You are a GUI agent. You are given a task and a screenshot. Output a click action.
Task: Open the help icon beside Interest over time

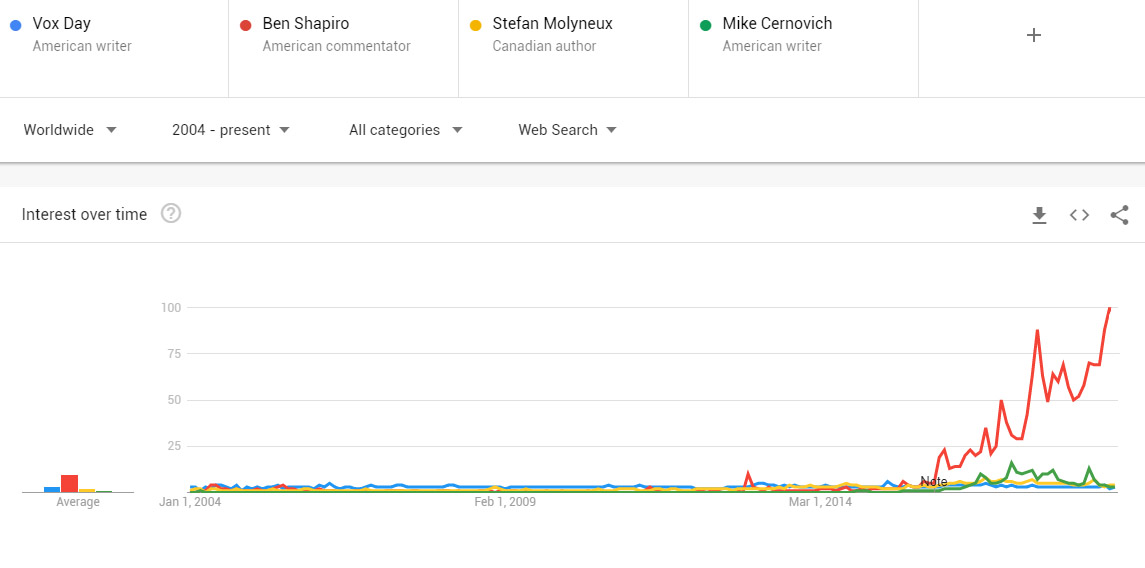tap(171, 213)
